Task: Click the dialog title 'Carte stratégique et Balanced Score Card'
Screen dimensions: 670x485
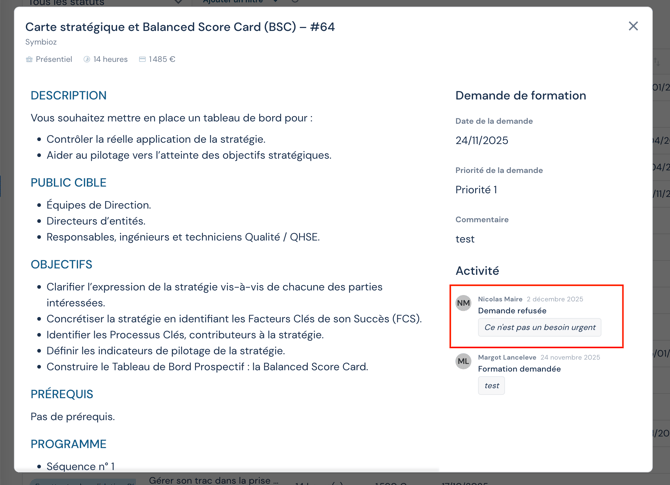Action: pos(180,27)
